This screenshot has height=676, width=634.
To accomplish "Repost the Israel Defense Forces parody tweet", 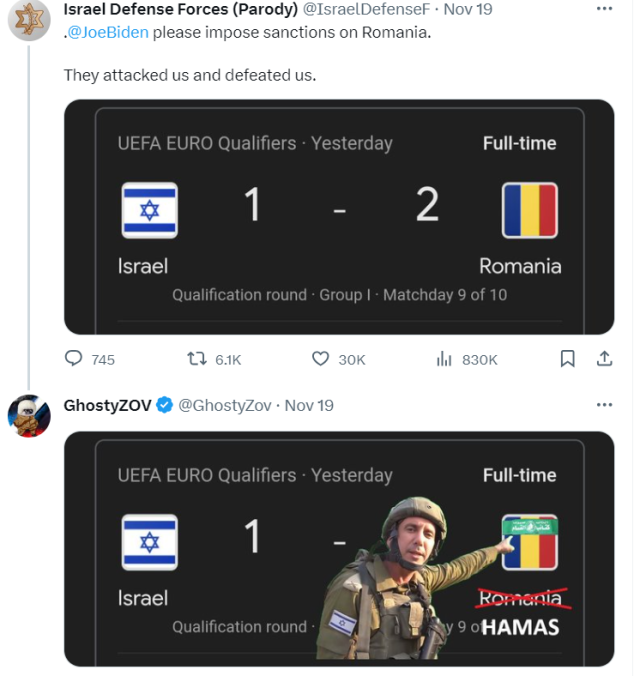I will pos(196,359).
